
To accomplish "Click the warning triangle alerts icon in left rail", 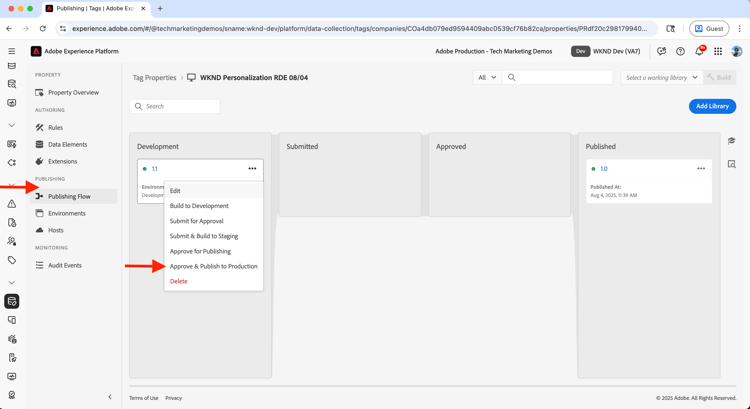I will click(12, 204).
